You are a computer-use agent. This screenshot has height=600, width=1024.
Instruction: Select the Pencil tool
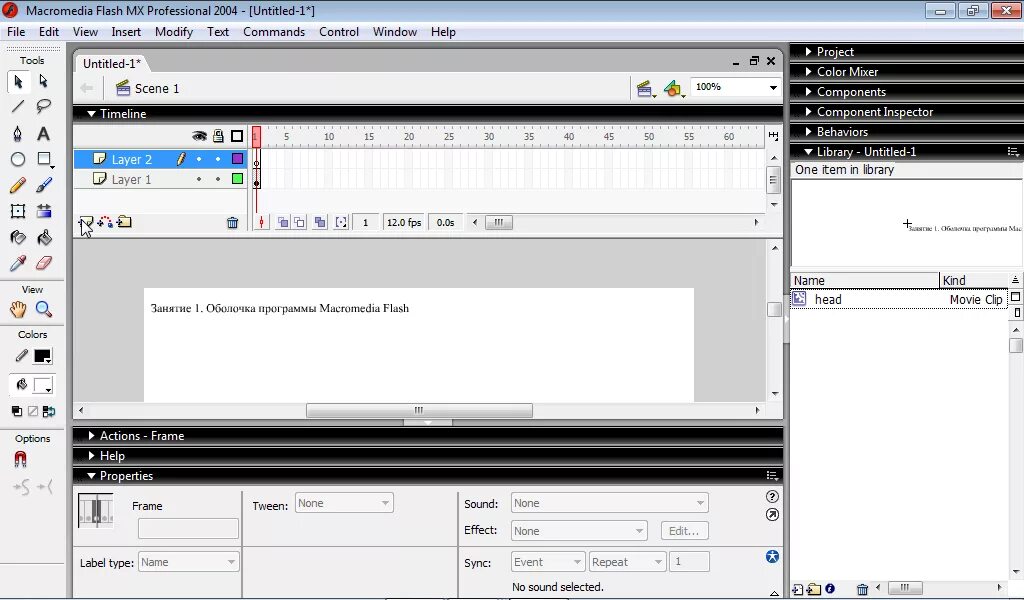click(x=18, y=185)
